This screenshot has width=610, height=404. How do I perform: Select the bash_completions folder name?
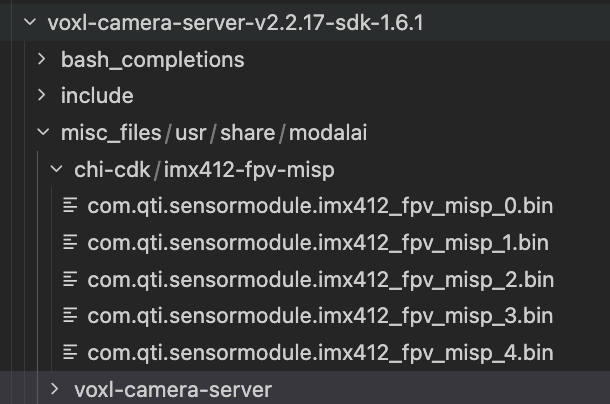pos(152,59)
